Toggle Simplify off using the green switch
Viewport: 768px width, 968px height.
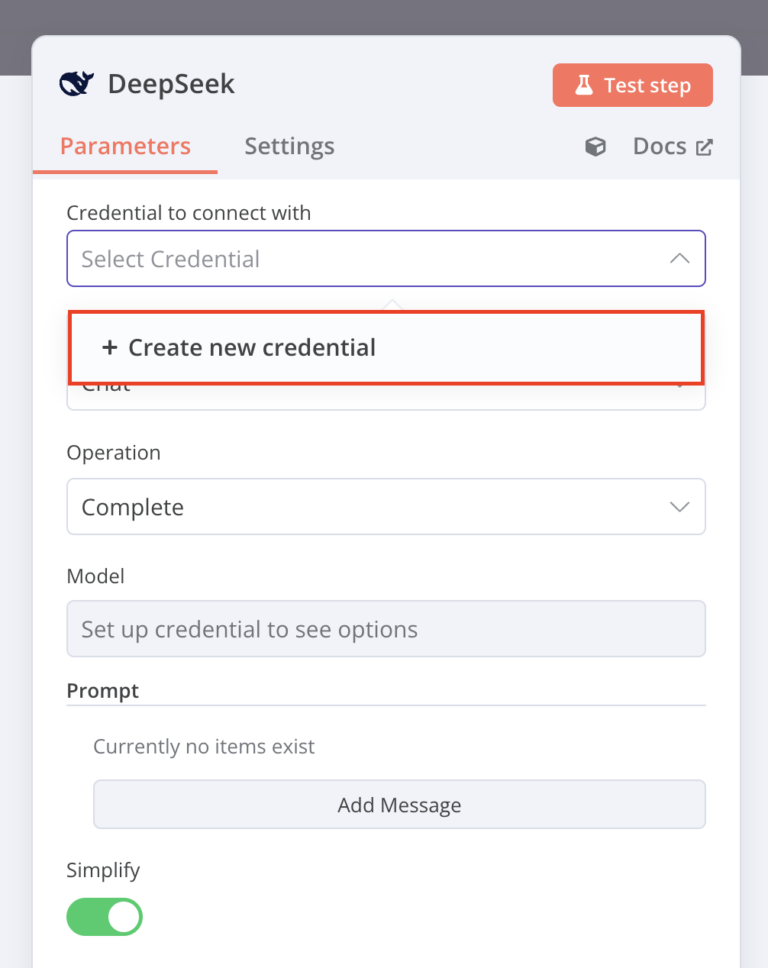(104, 917)
